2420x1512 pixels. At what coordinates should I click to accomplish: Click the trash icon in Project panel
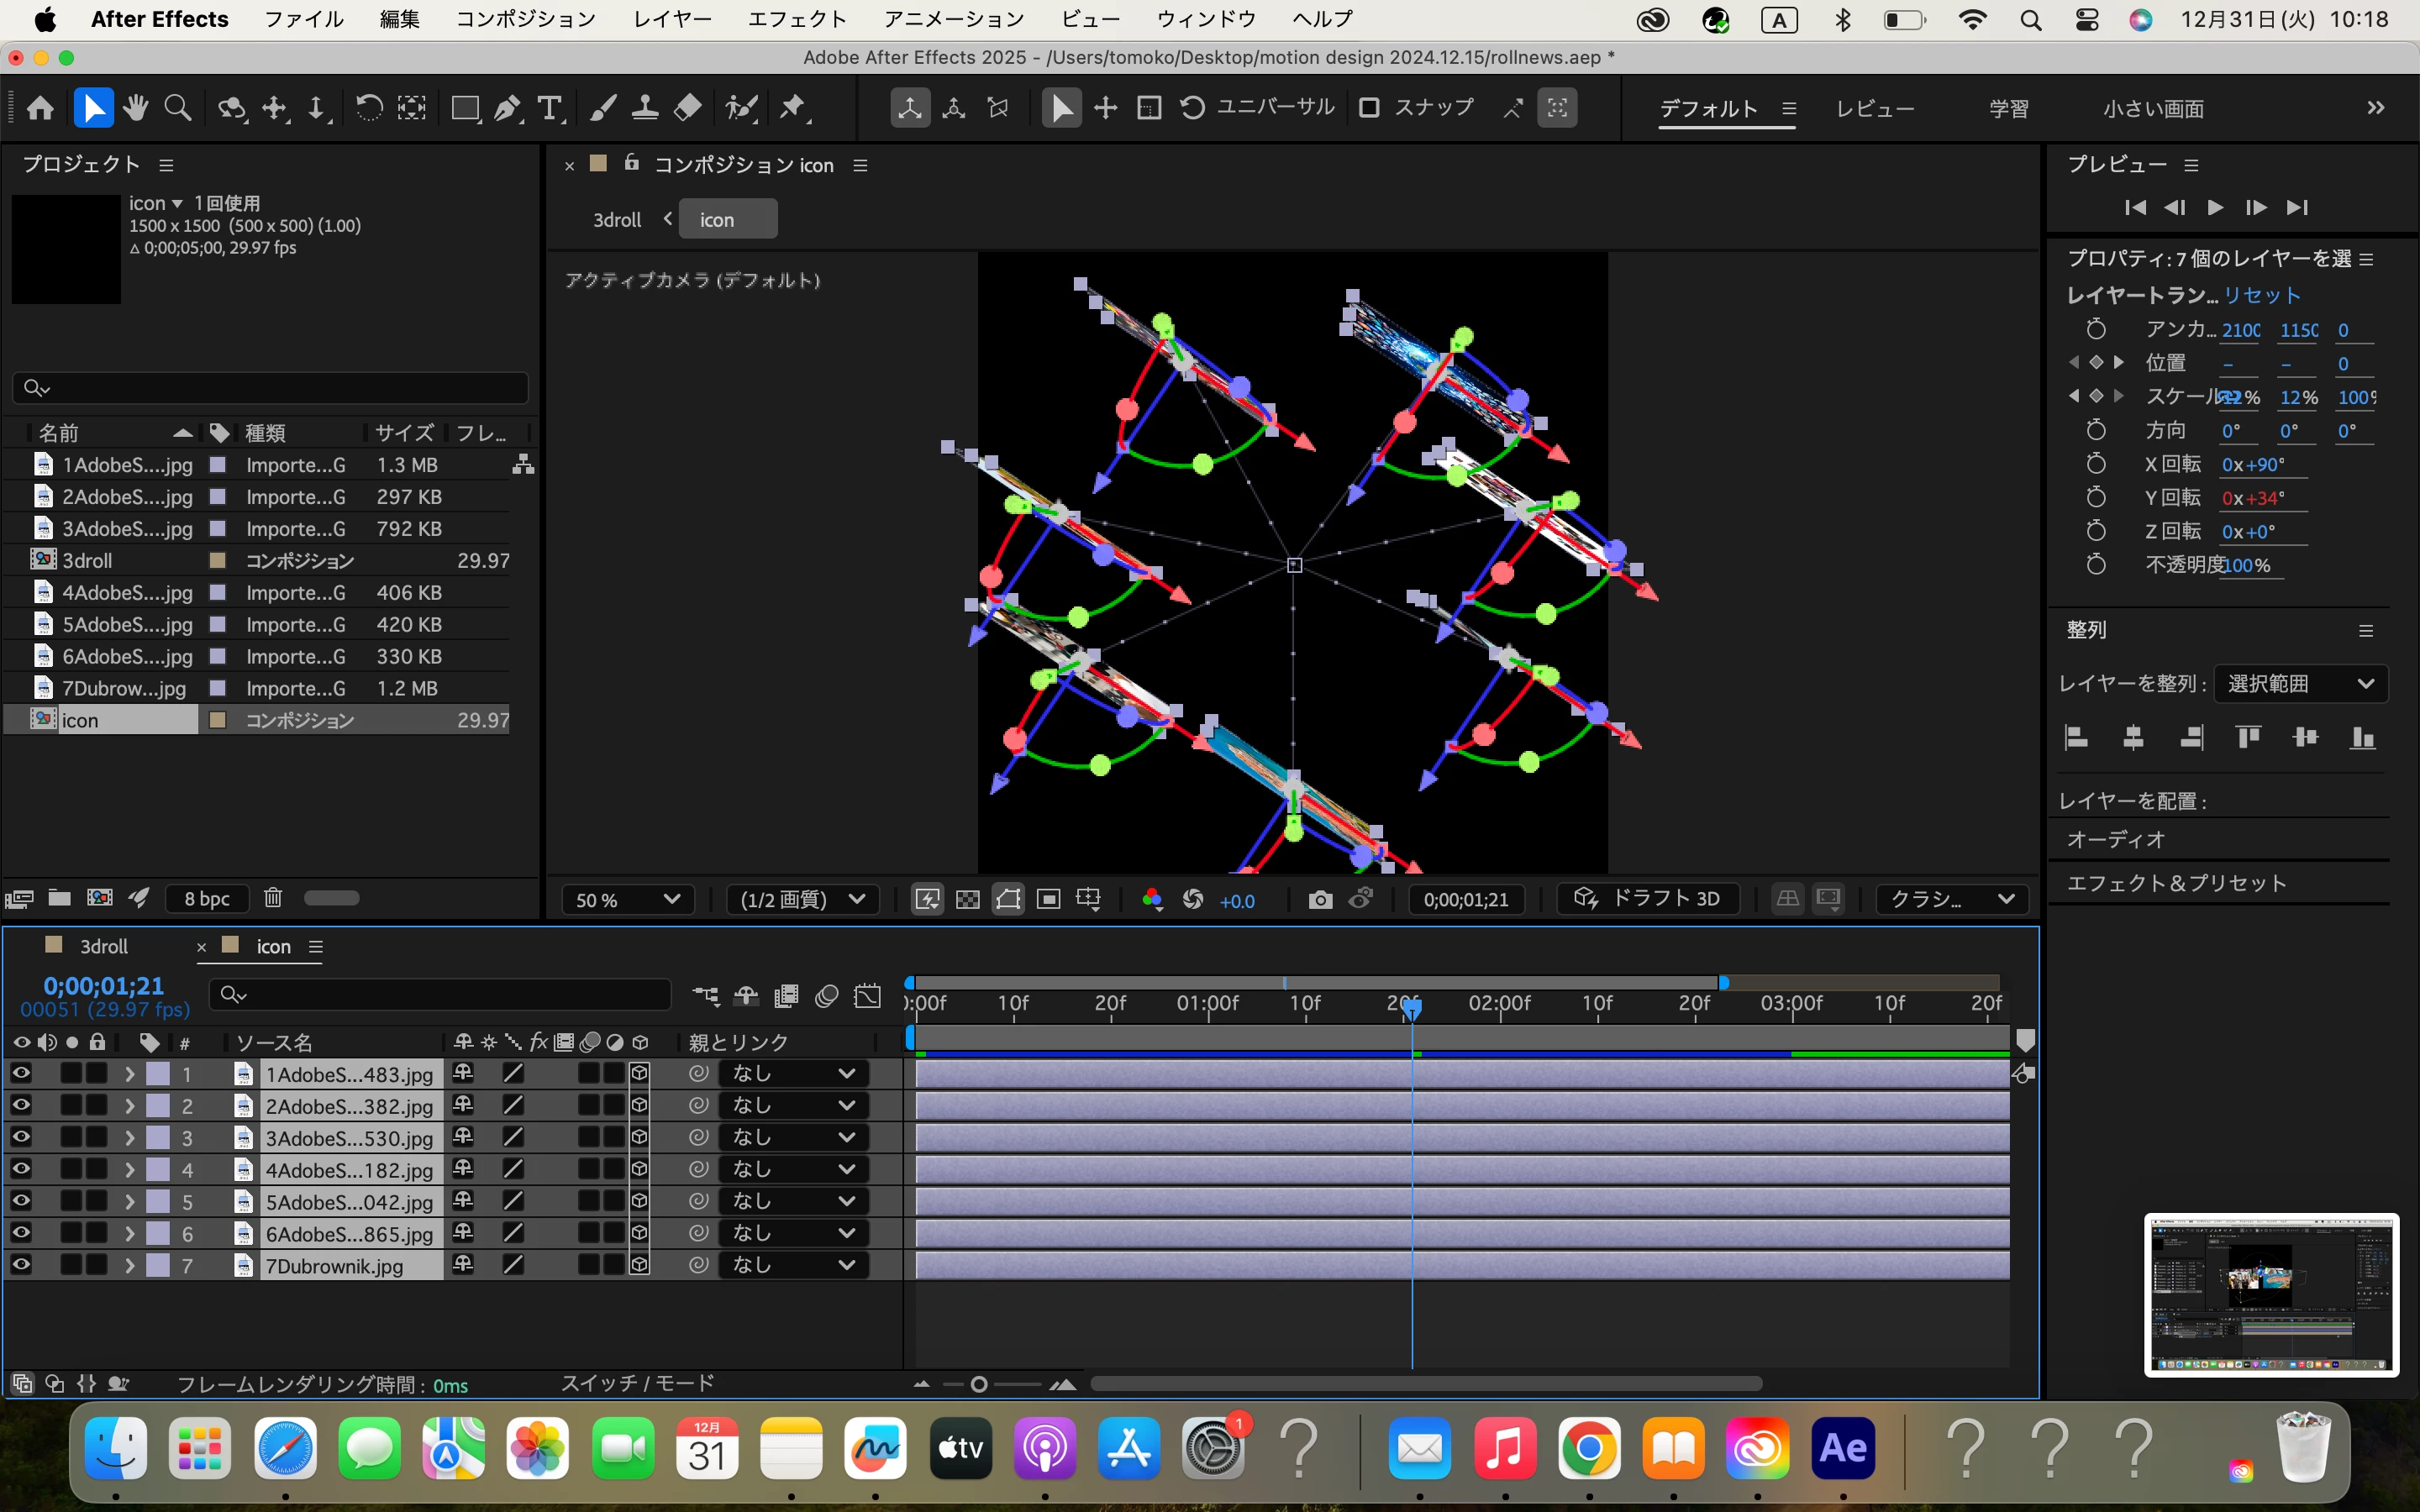tap(273, 898)
